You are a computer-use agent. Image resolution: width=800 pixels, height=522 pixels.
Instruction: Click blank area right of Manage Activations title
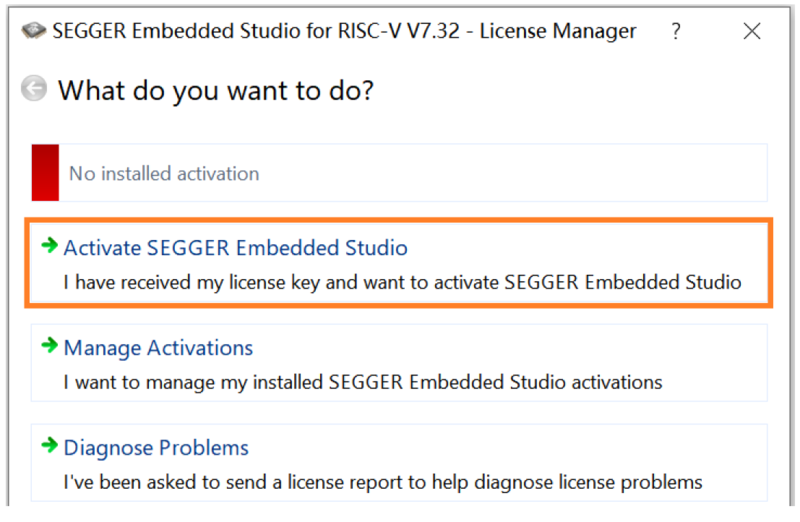(520, 346)
